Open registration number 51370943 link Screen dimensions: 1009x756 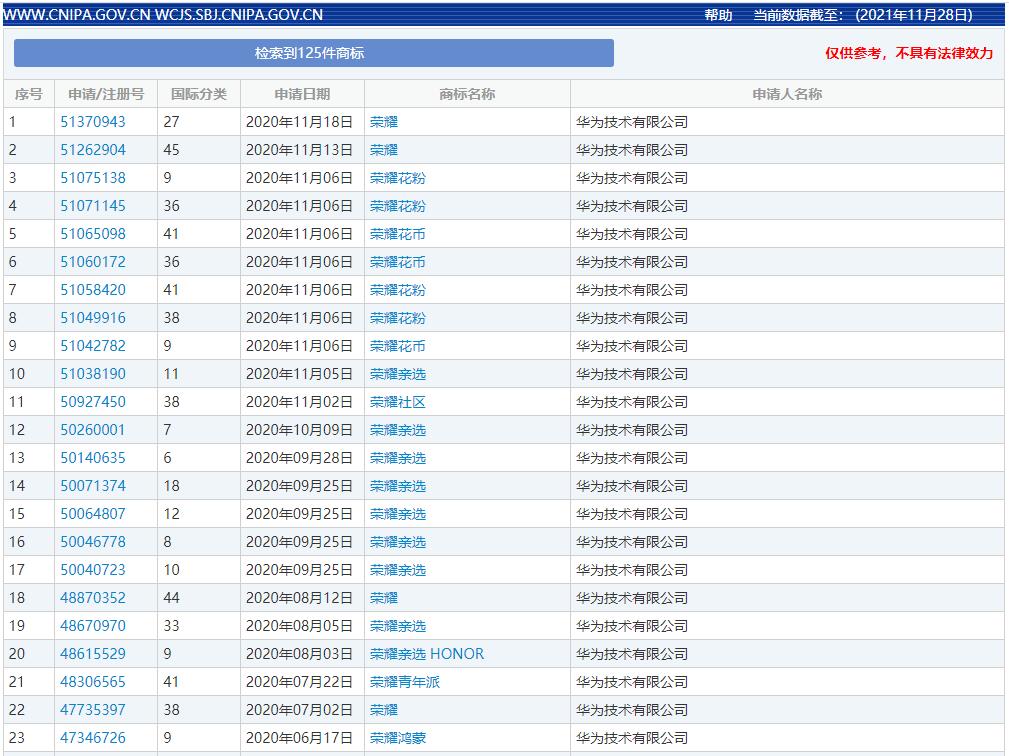(x=93, y=122)
